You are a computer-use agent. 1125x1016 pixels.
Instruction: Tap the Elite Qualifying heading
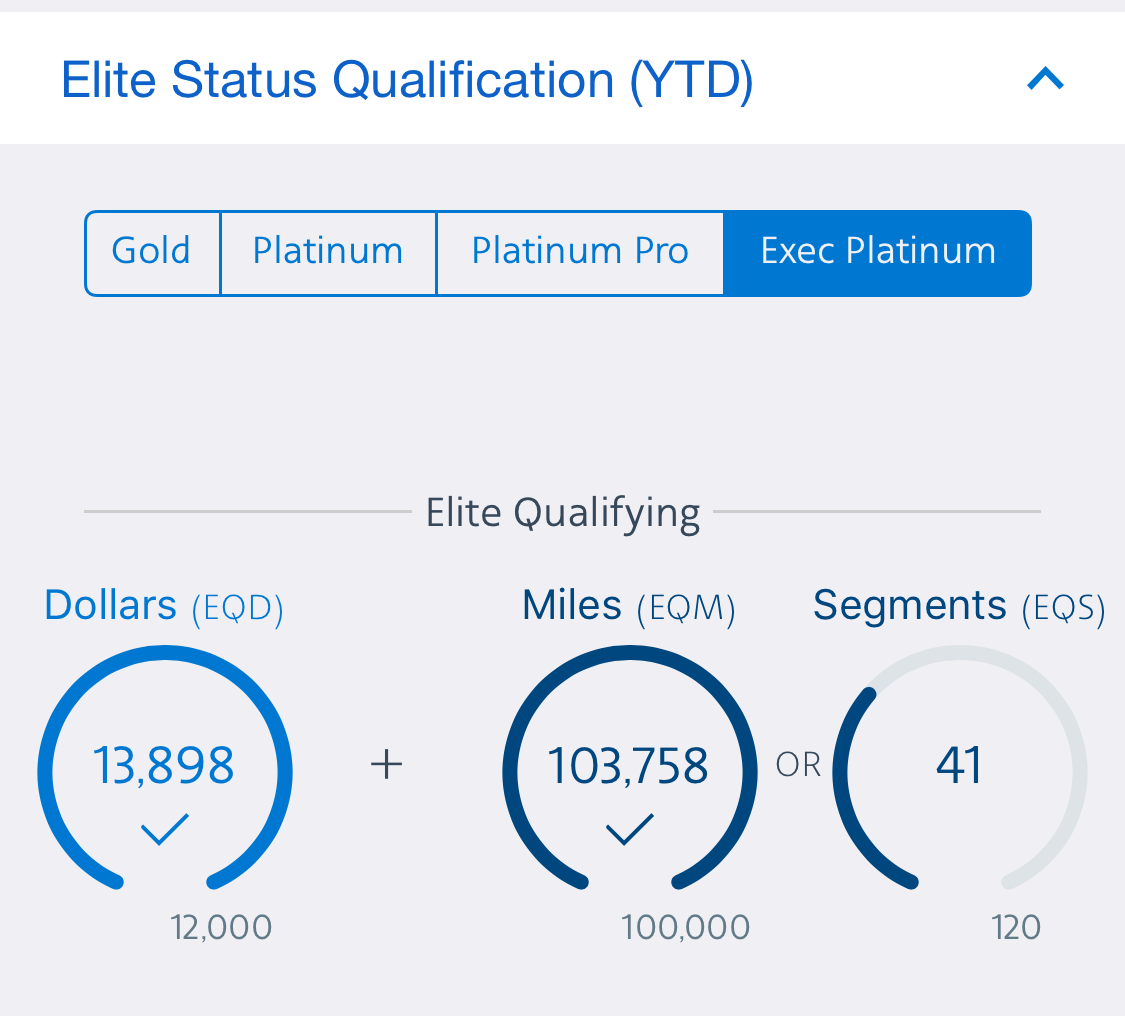pos(563,513)
